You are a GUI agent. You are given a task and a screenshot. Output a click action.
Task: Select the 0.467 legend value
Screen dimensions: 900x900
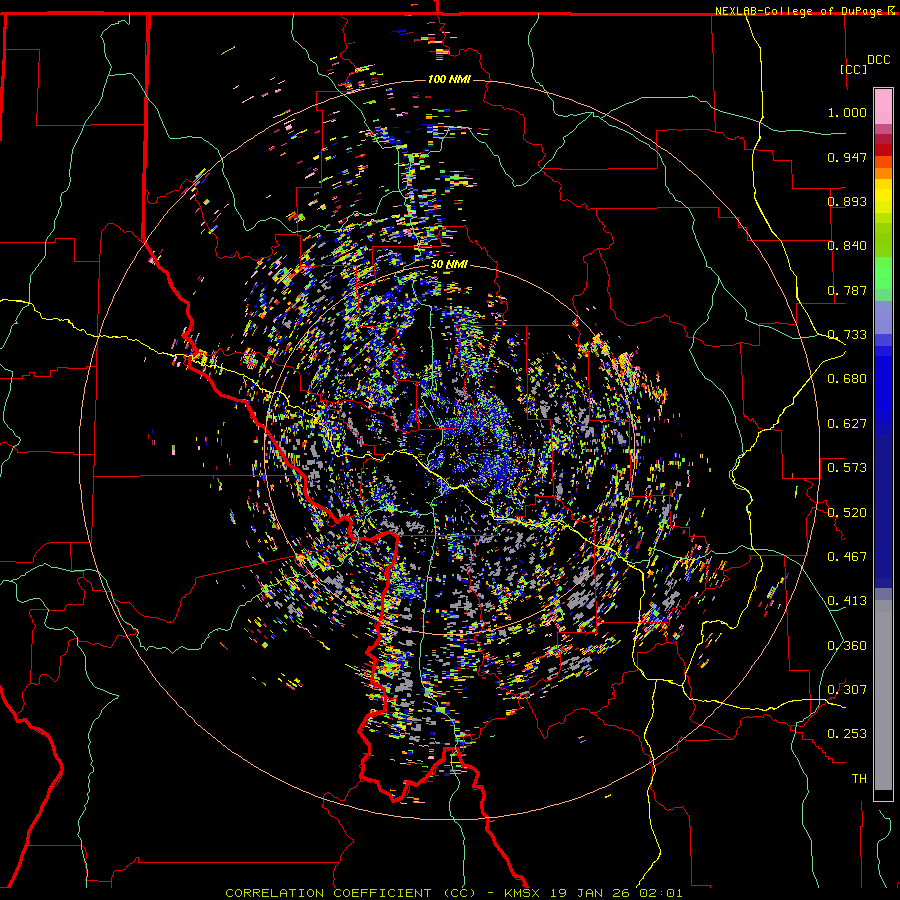[847, 557]
